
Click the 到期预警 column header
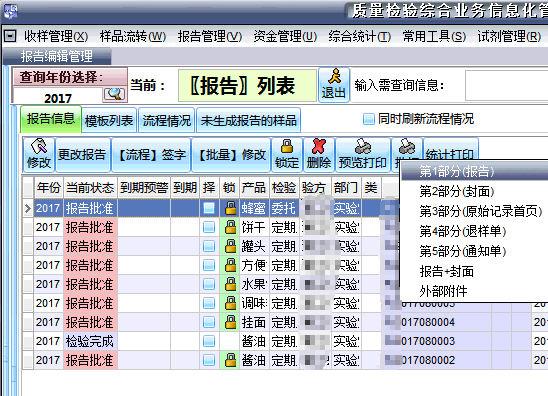tap(144, 188)
